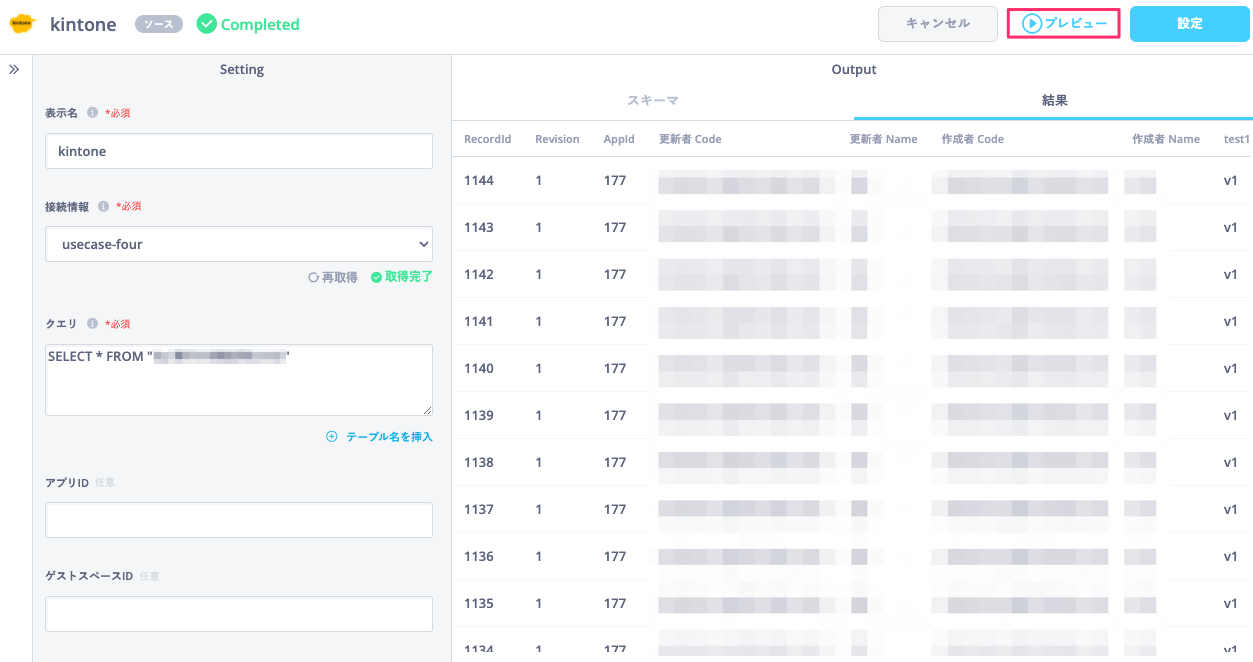Click the blue 設定 button
The width and height of the screenshot is (1253, 662).
tap(1190, 24)
